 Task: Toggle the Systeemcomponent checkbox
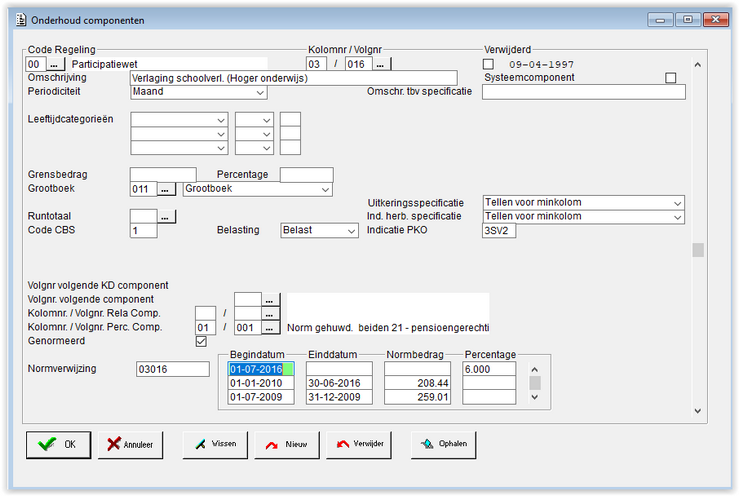coord(671,77)
